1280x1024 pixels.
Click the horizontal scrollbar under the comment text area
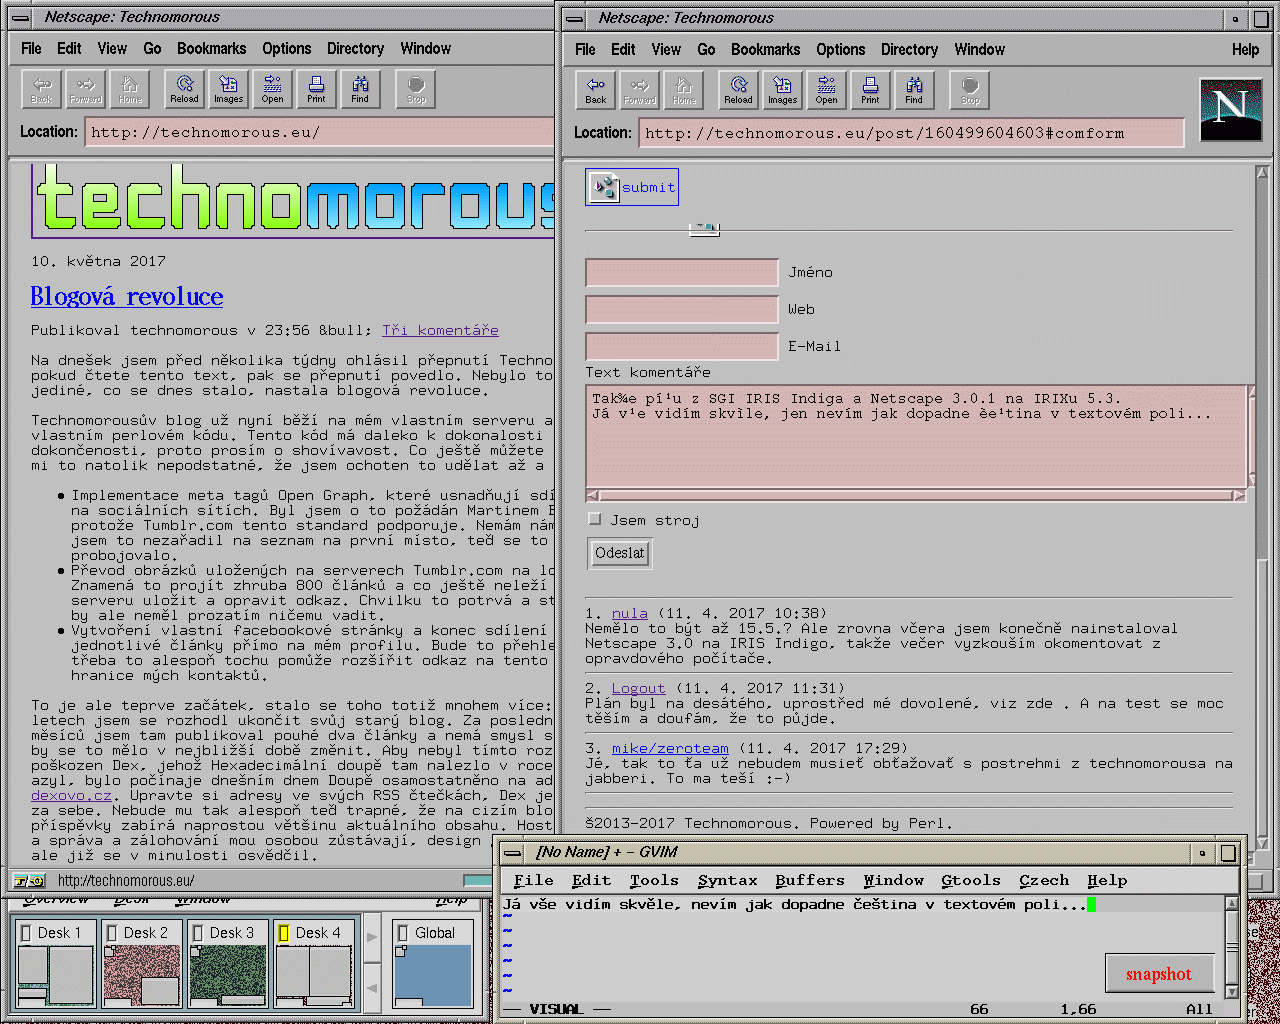(915, 495)
